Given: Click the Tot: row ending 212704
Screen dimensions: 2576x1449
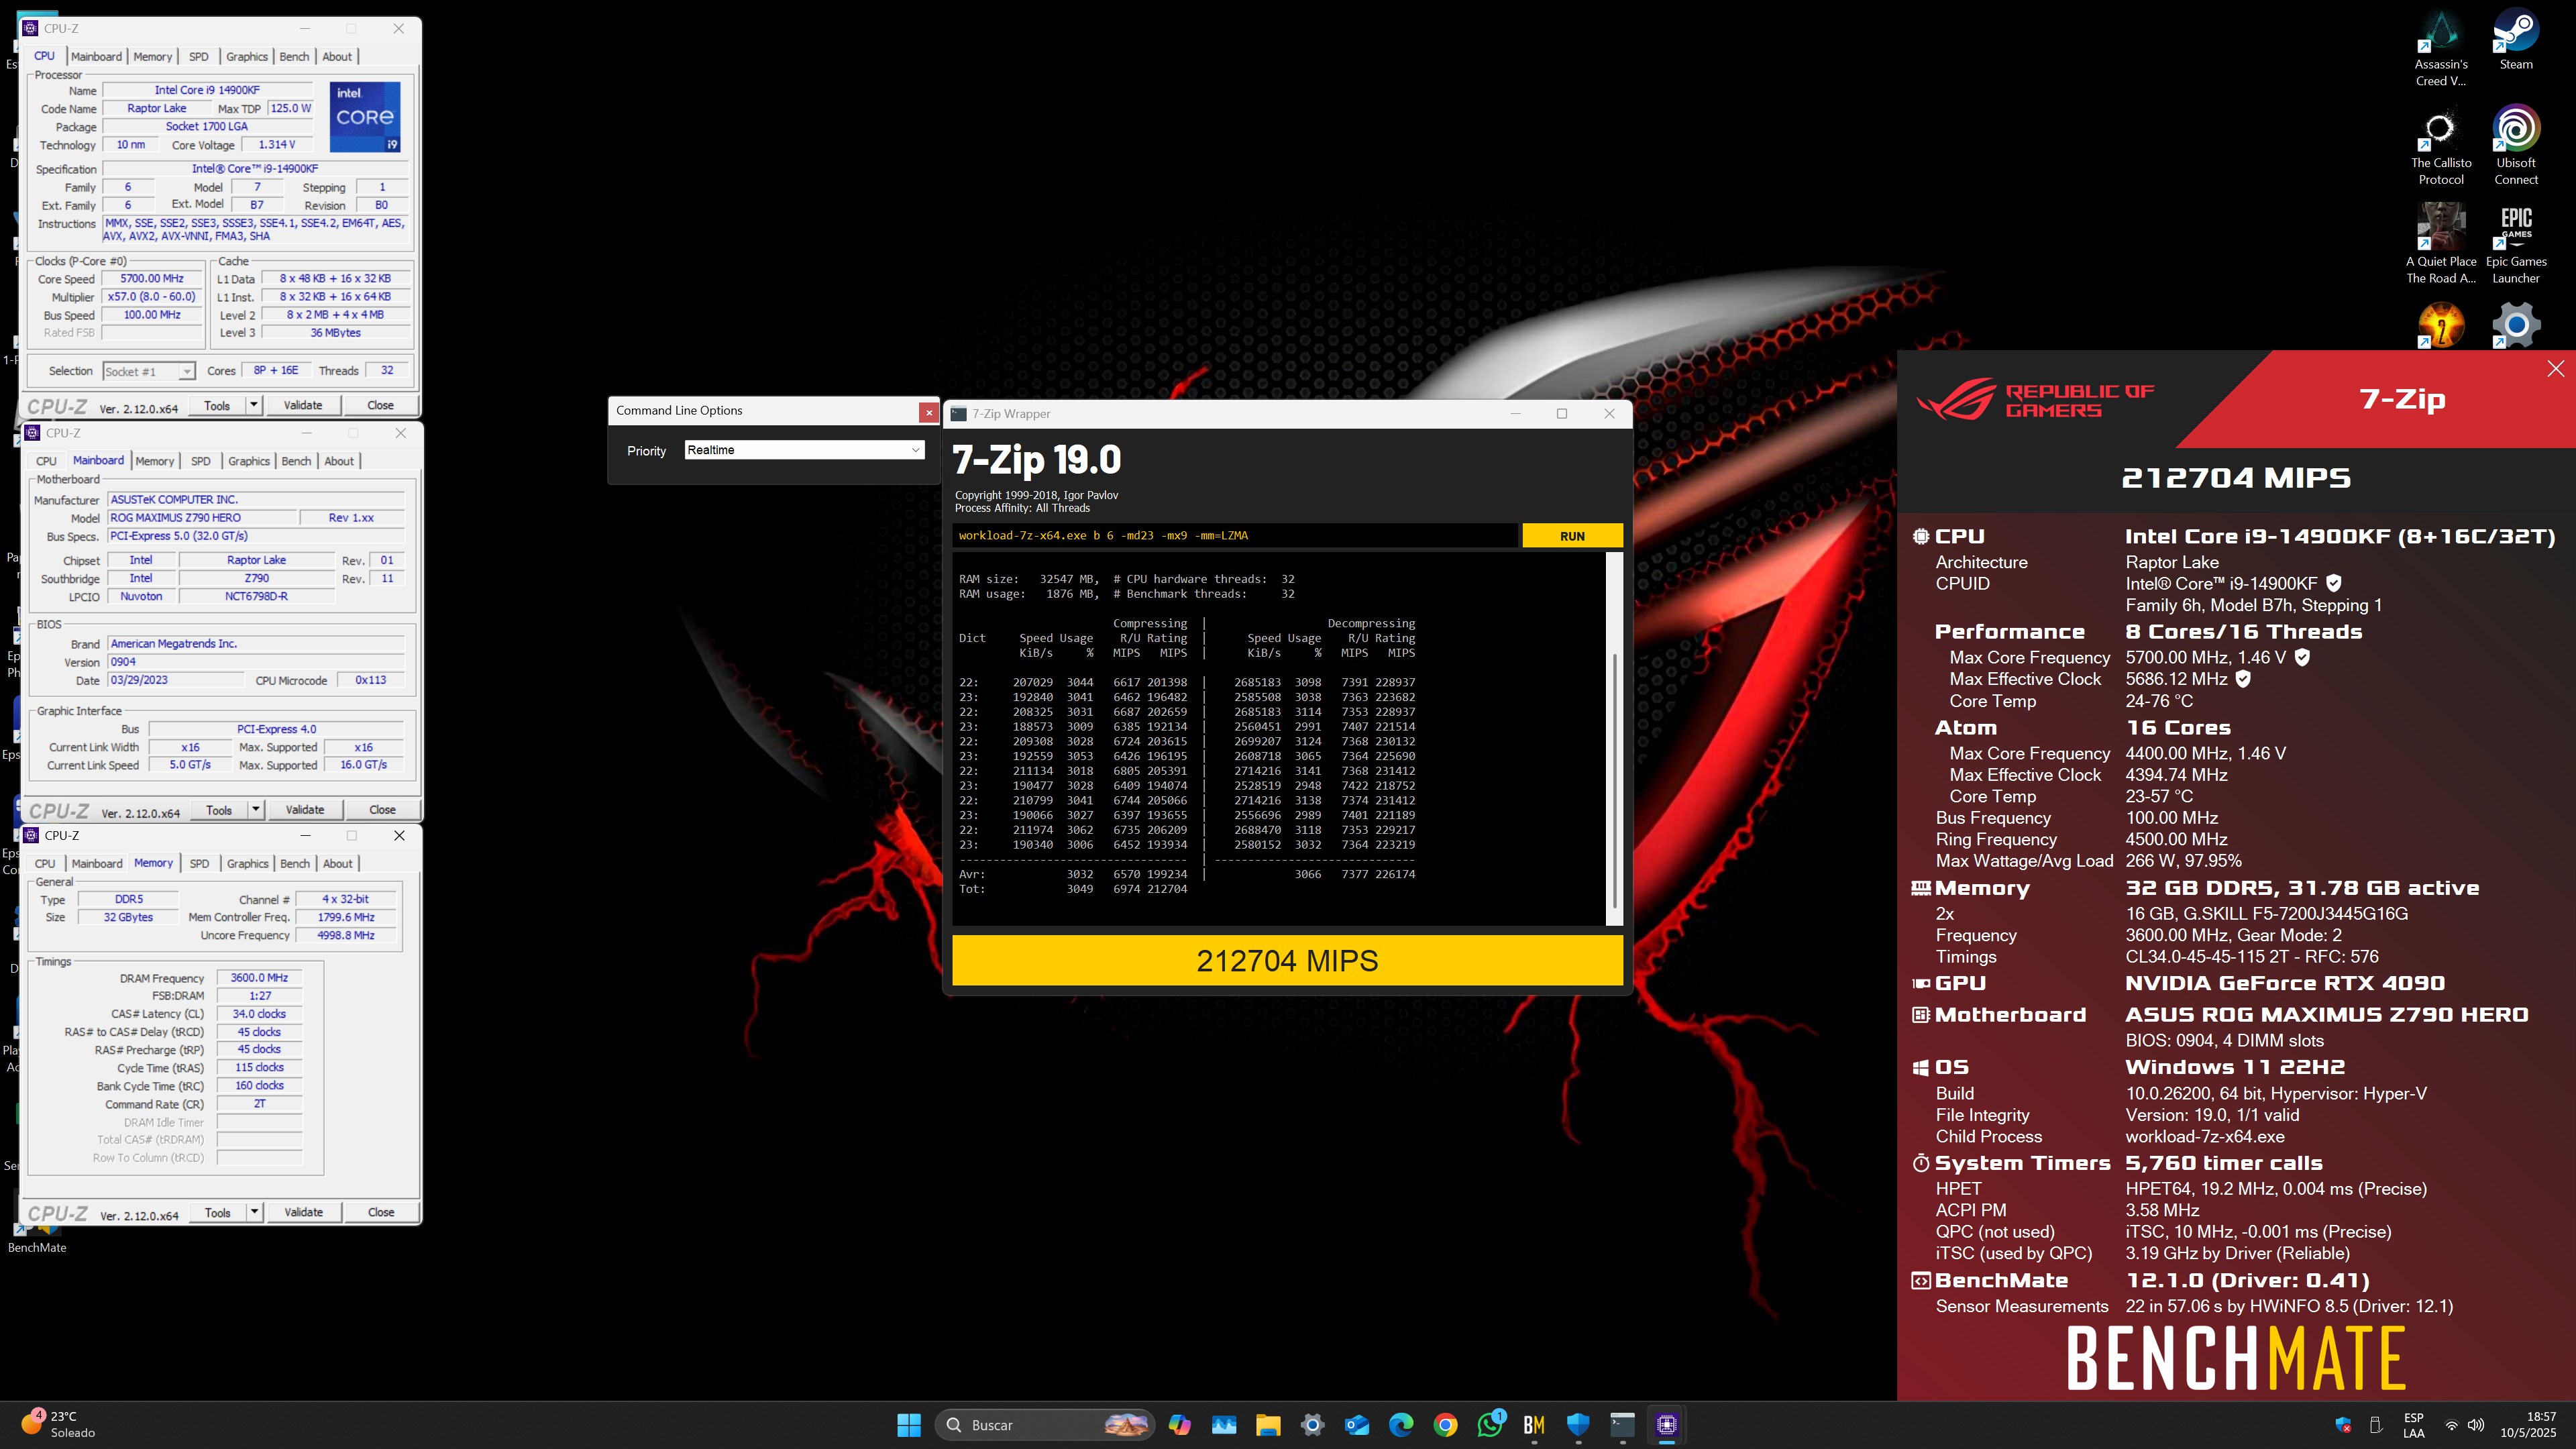Looking at the screenshot, I should click(1073, 889).
